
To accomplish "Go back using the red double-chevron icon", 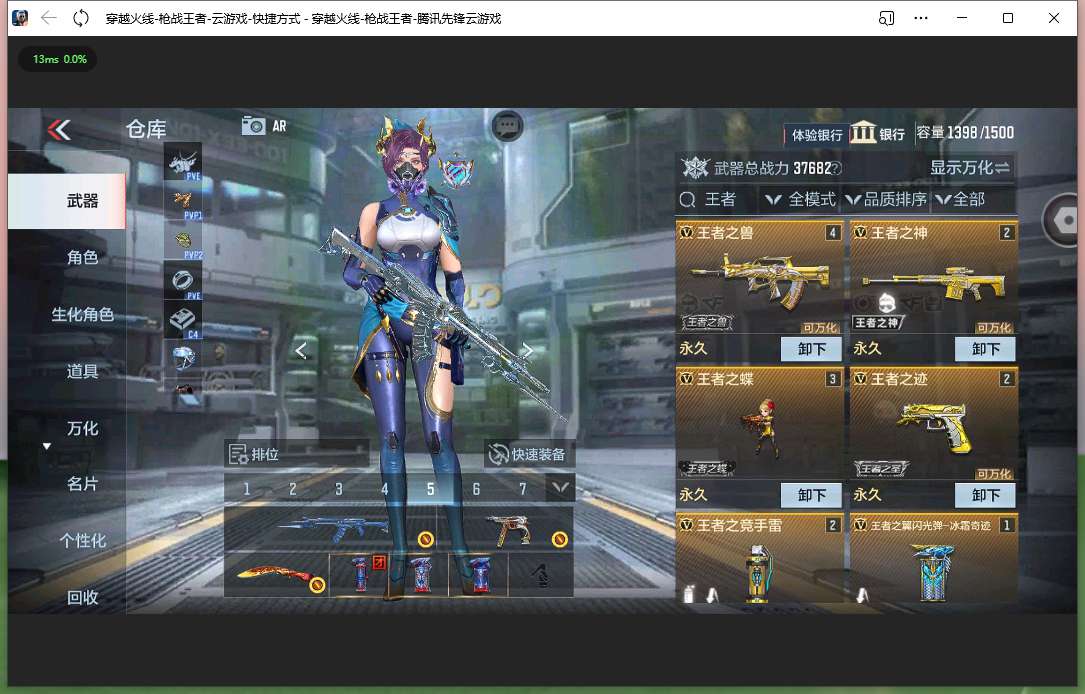I will click(60, 129).
